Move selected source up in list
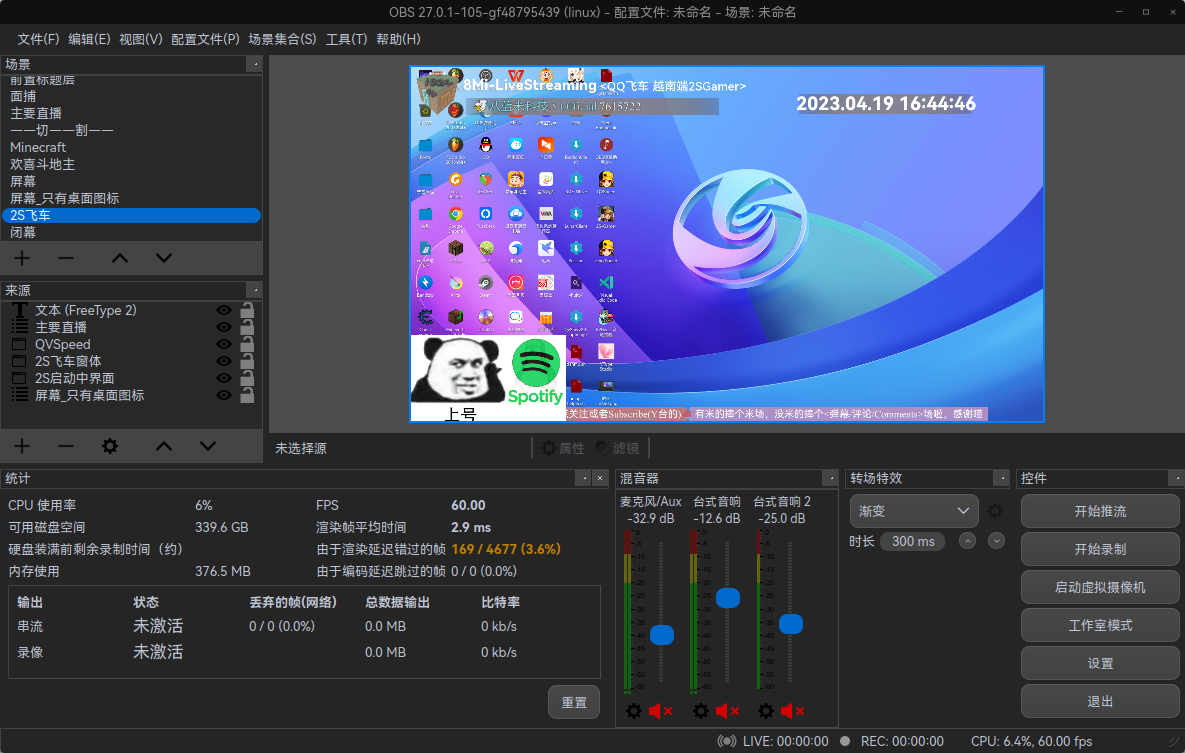This screenshot has width=1185, height=753. click(x=164, y=446)
